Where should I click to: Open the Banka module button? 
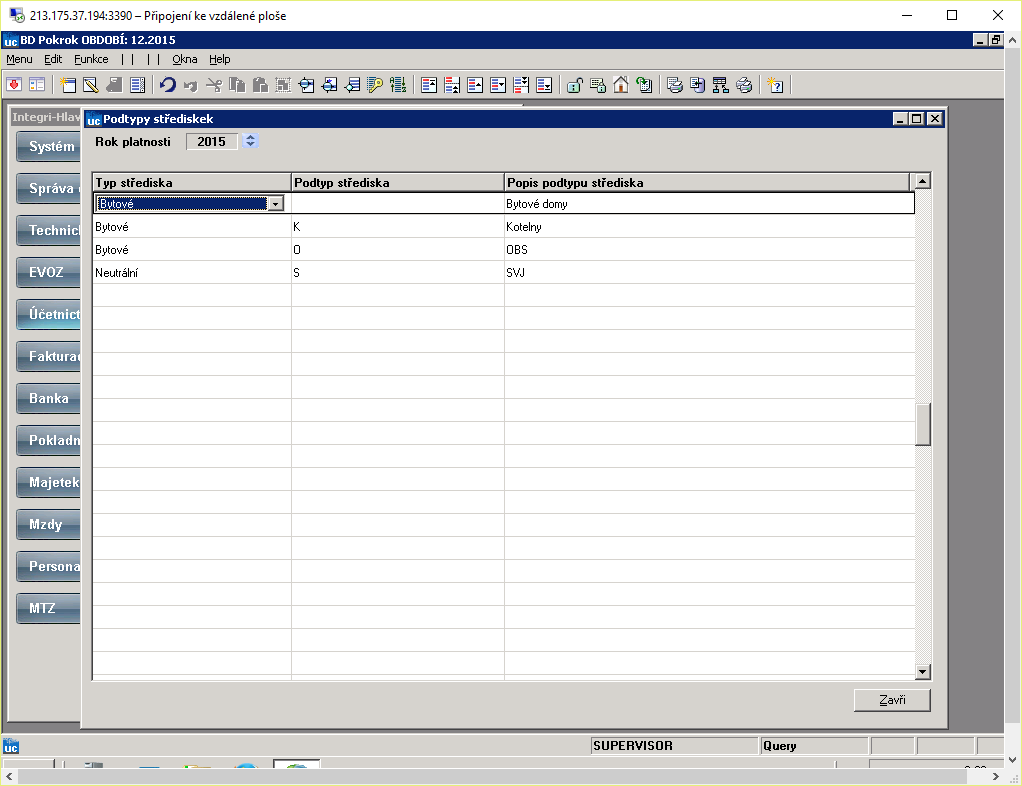coord(48,398)
